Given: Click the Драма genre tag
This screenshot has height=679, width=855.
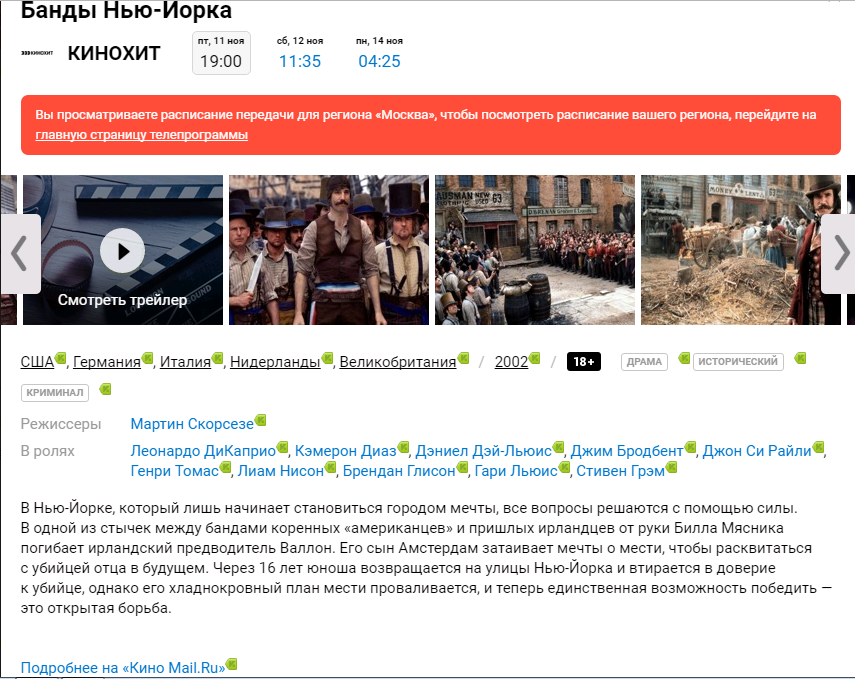Looking at the screenshot, I should point(644,362).
